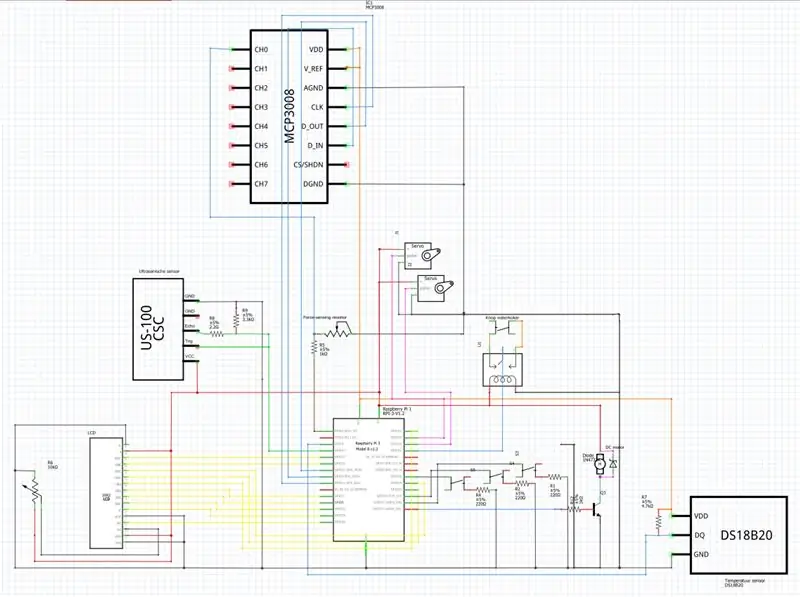Select the "DC motor" caption
The height and width of the screenshot is (597, 800).
pos(615,447)
